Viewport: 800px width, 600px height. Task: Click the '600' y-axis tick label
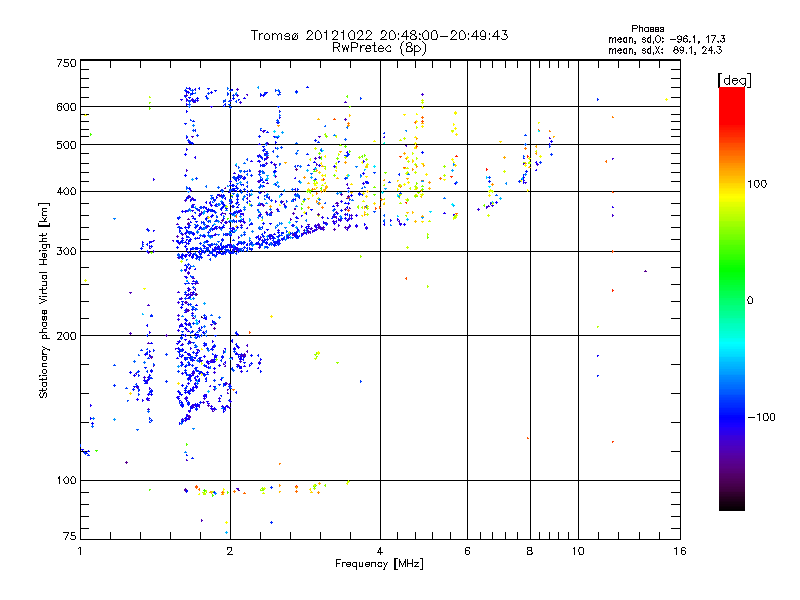coord(66,107)
